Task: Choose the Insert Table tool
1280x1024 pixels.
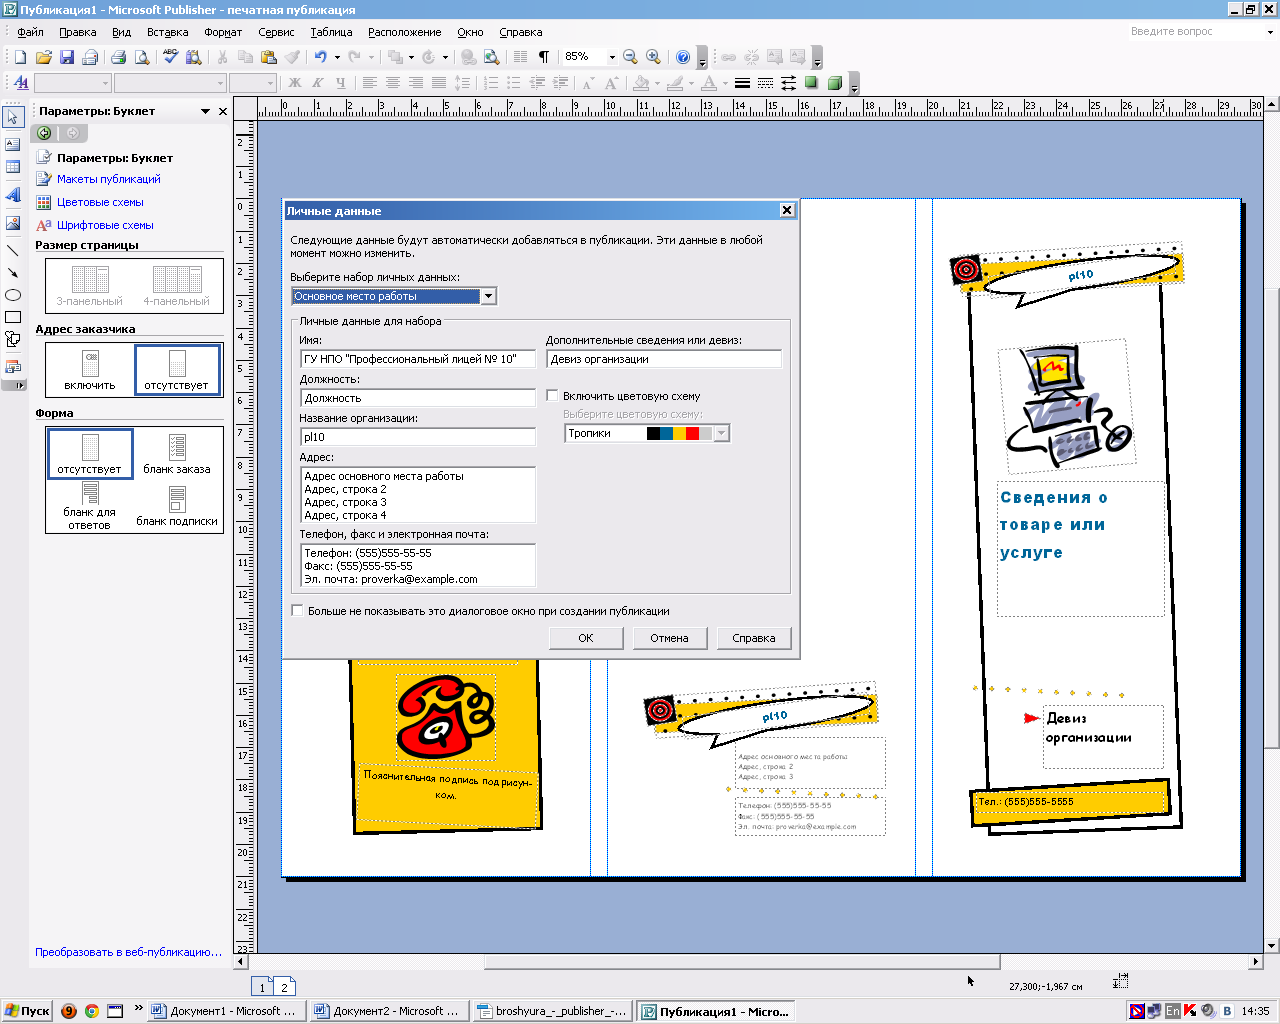Action: coord(13,167)
